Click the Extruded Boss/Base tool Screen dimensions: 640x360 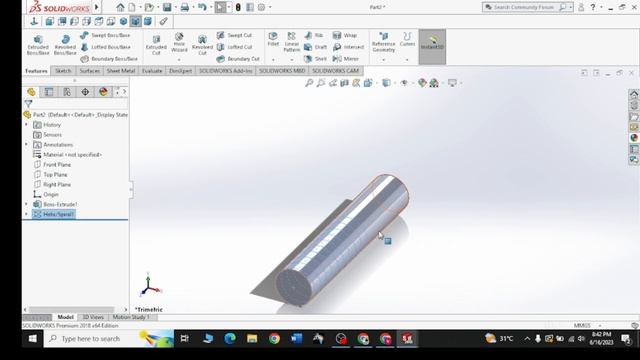coord(38,45)
